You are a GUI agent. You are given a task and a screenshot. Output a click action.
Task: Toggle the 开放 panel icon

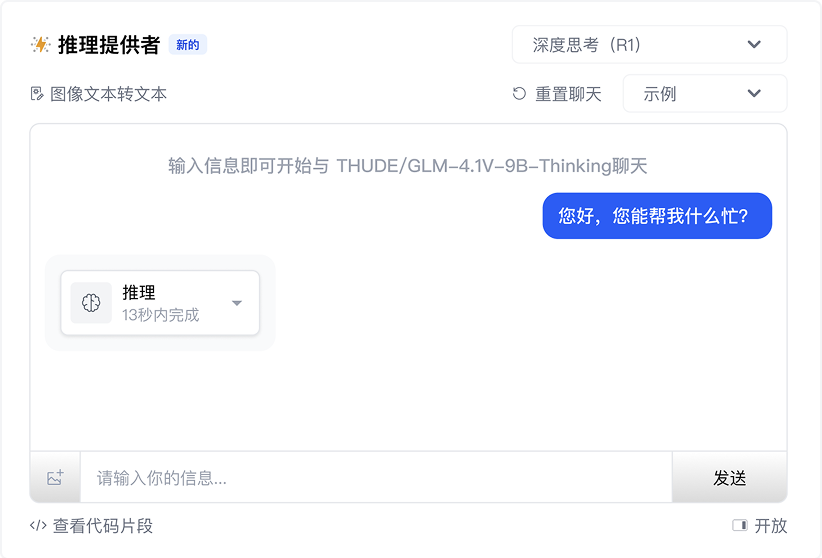[x=740, y=526]
